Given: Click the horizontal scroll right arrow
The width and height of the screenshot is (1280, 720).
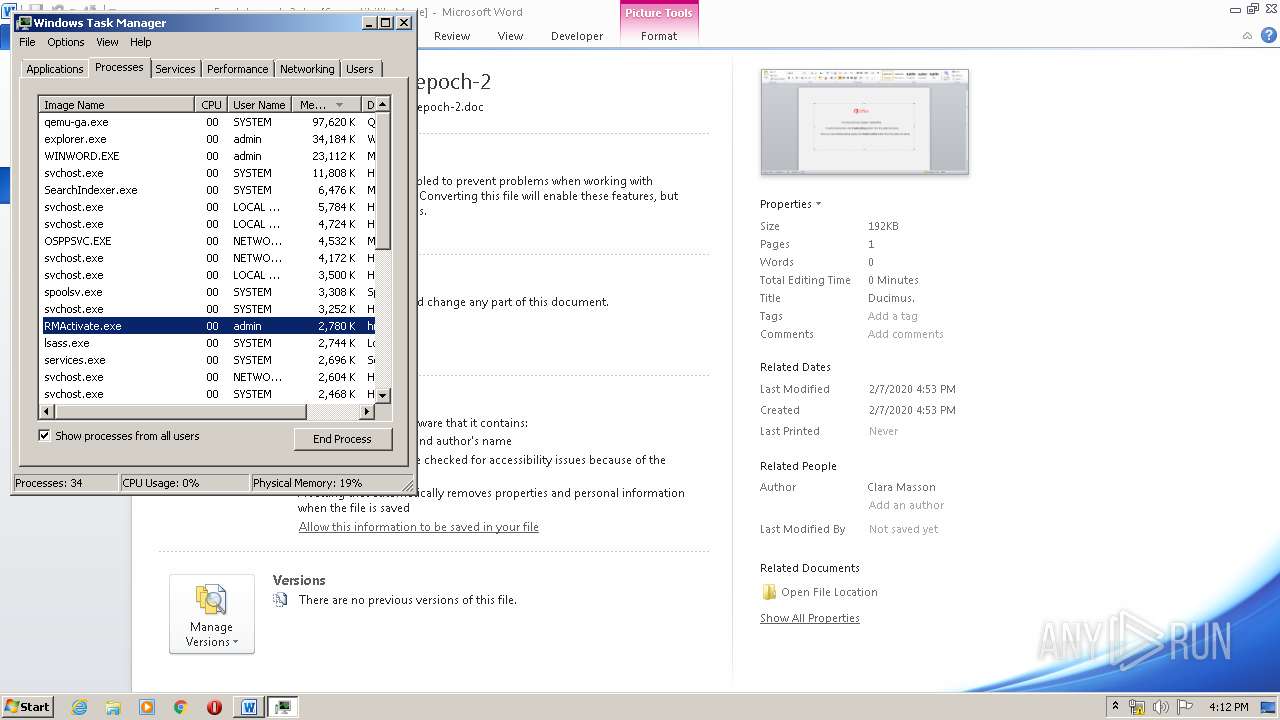Looking at the screenshot, I should 367,411.
